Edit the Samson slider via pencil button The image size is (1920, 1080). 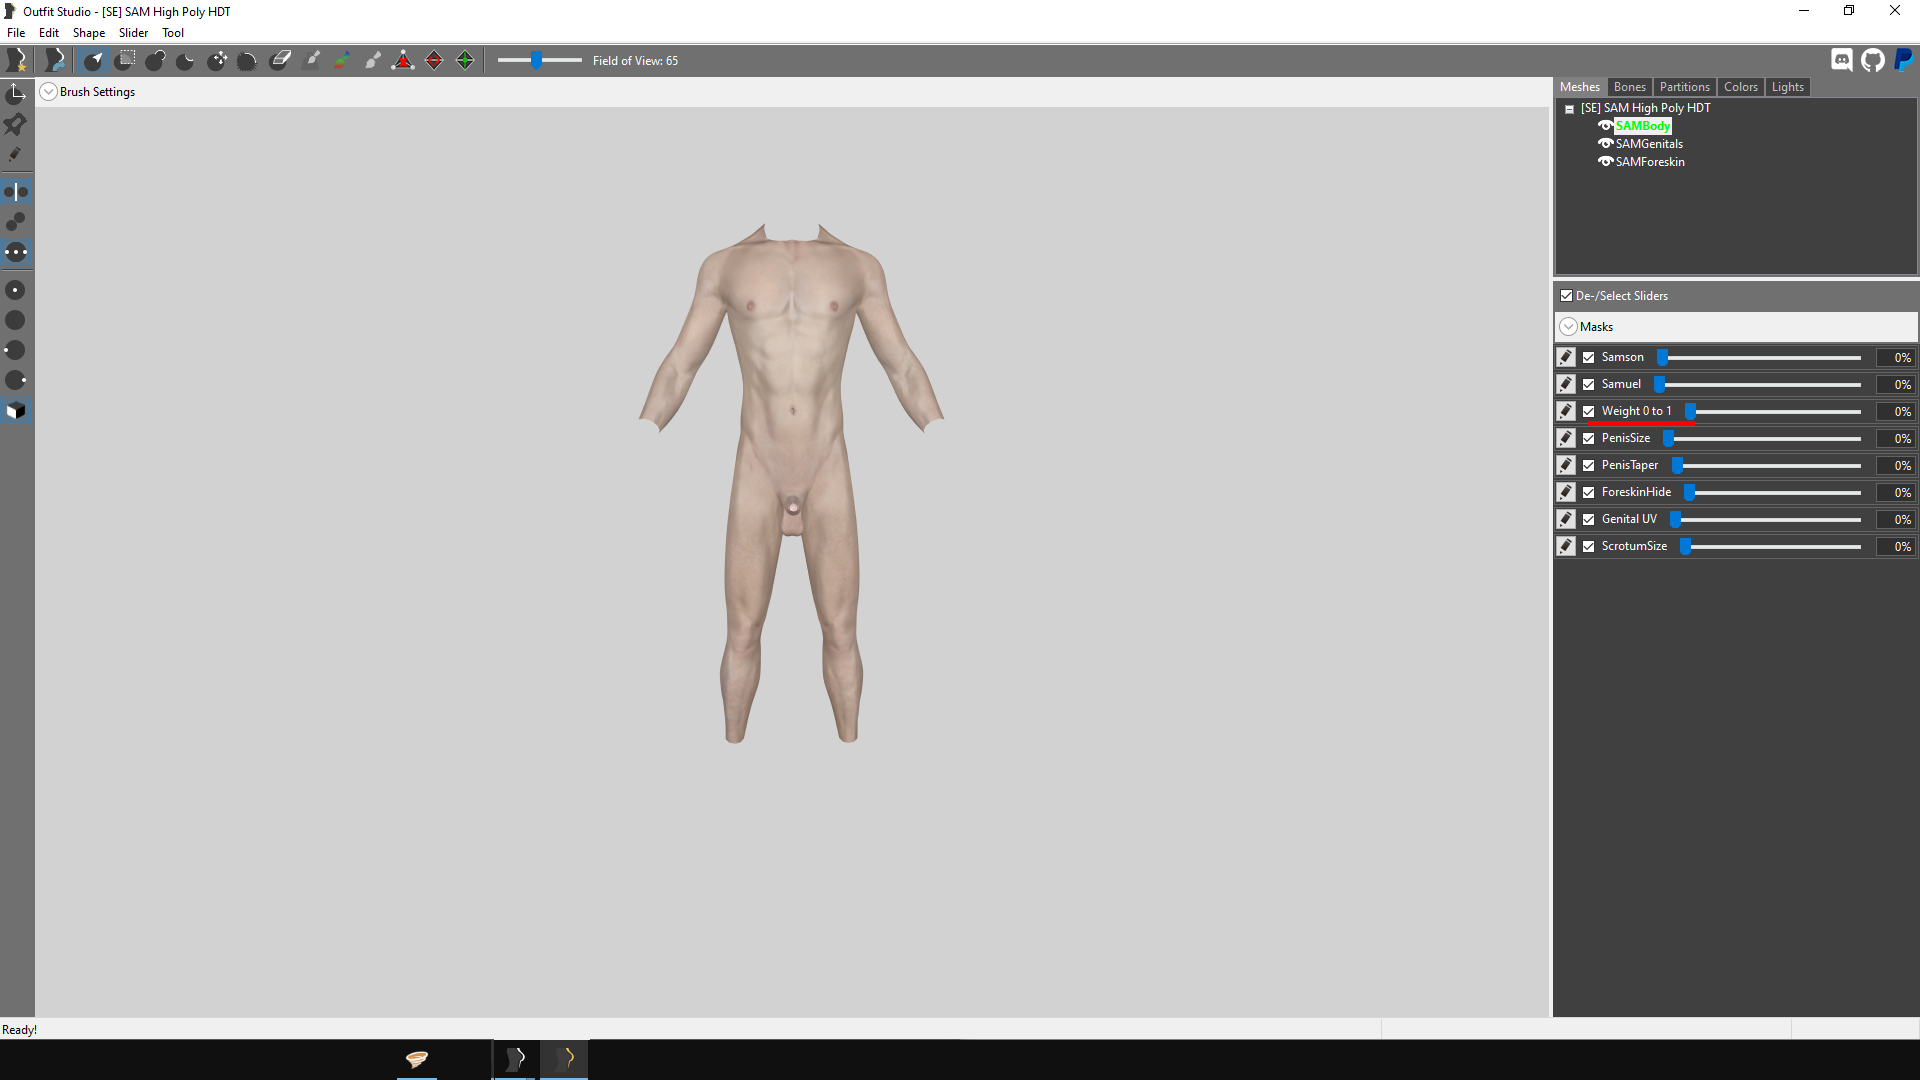(1566, 357)
